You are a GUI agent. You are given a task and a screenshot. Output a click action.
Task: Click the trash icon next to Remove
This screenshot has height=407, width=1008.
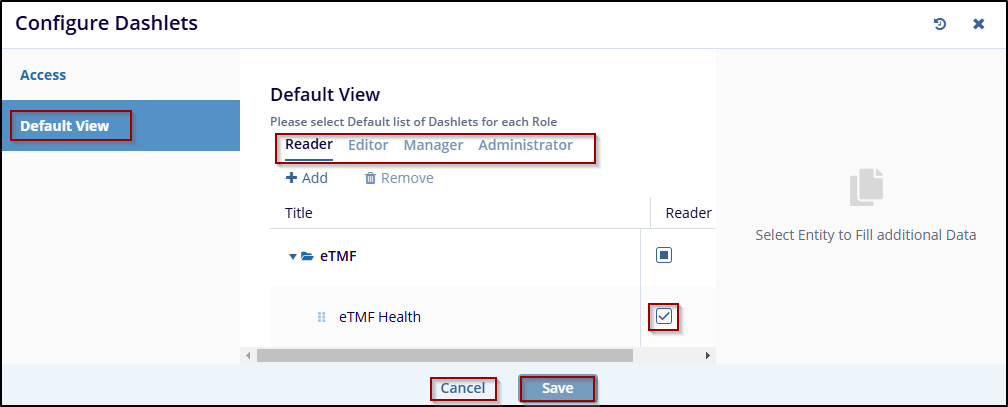[370, 178]
